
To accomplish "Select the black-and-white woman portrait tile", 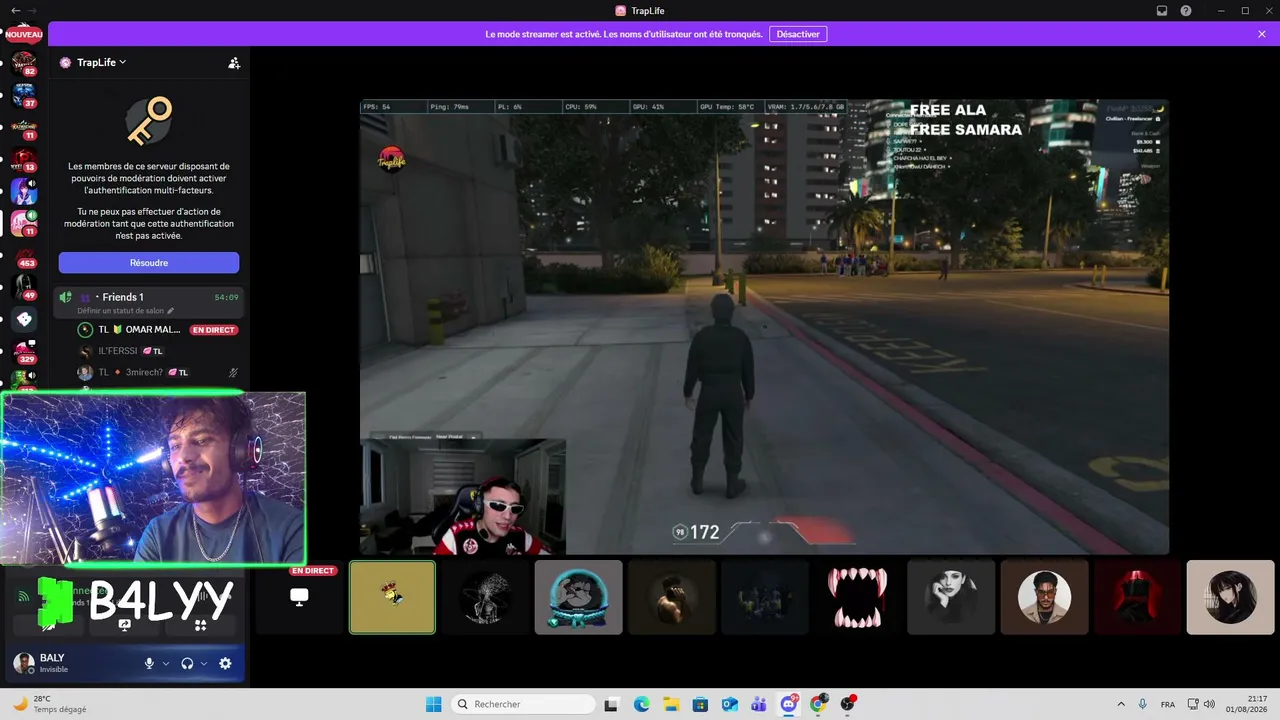I will coord(951,597).
